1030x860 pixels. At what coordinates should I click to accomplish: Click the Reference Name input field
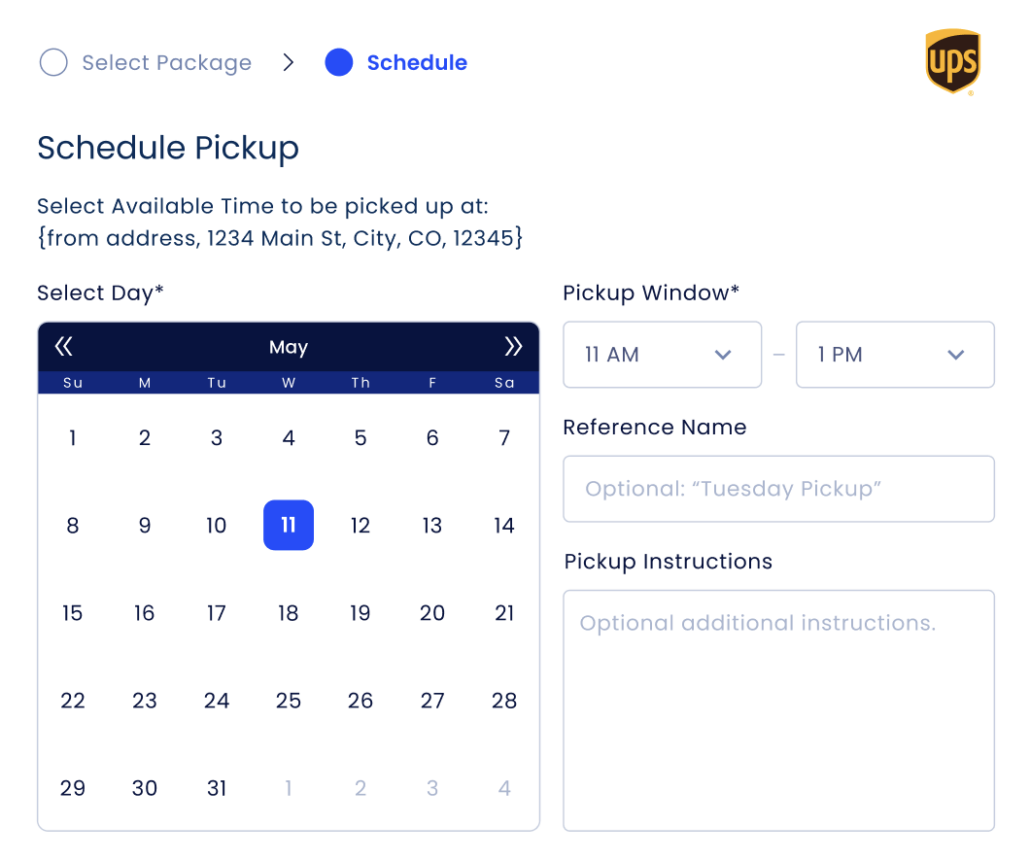pyautogui.click(x=778, y=489)
